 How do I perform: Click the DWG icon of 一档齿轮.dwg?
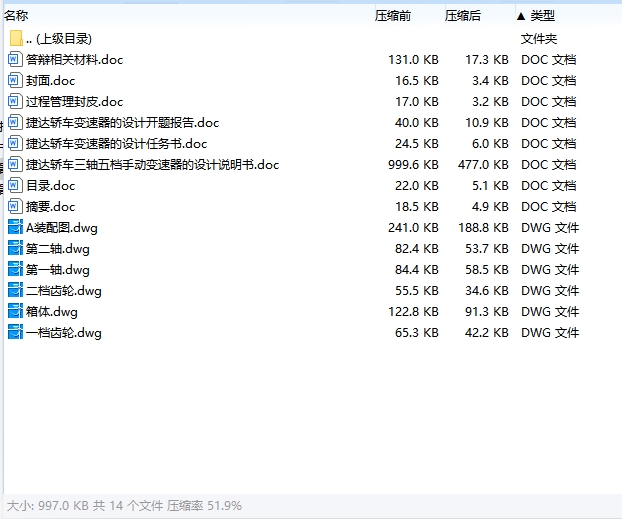coord(15,333)
